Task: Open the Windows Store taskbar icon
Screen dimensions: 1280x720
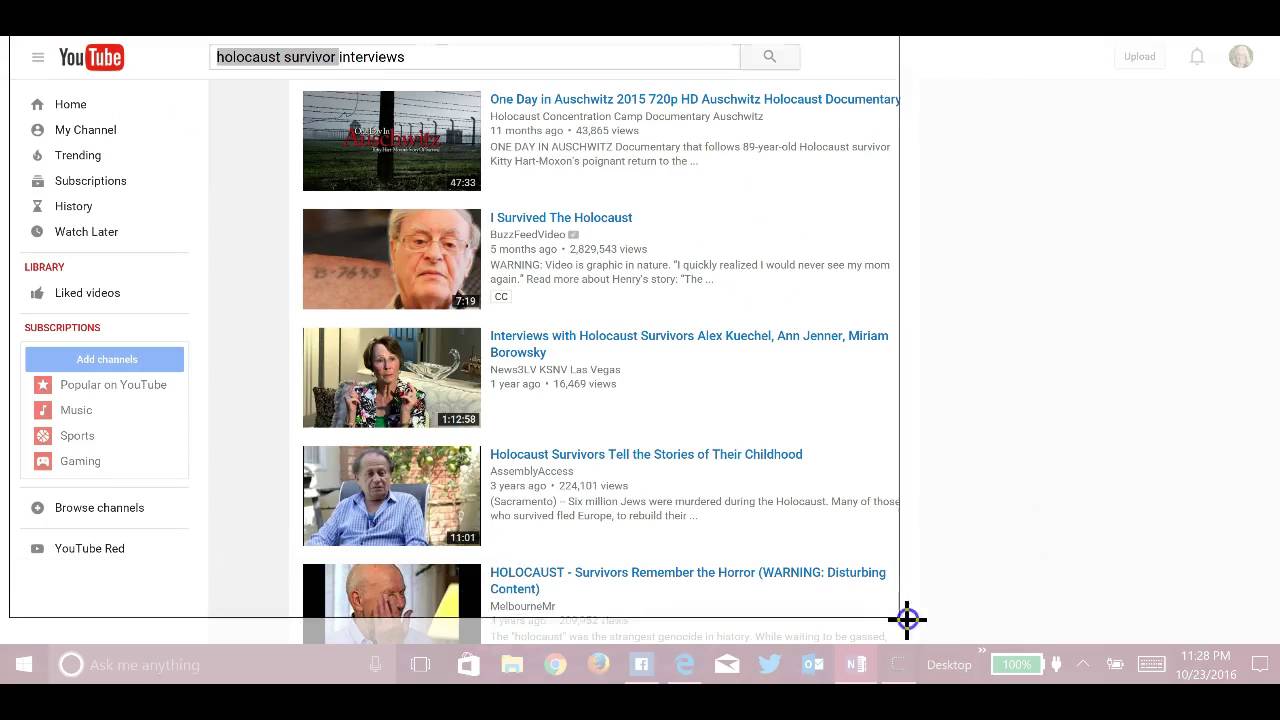Action: [x=468, y=664]
